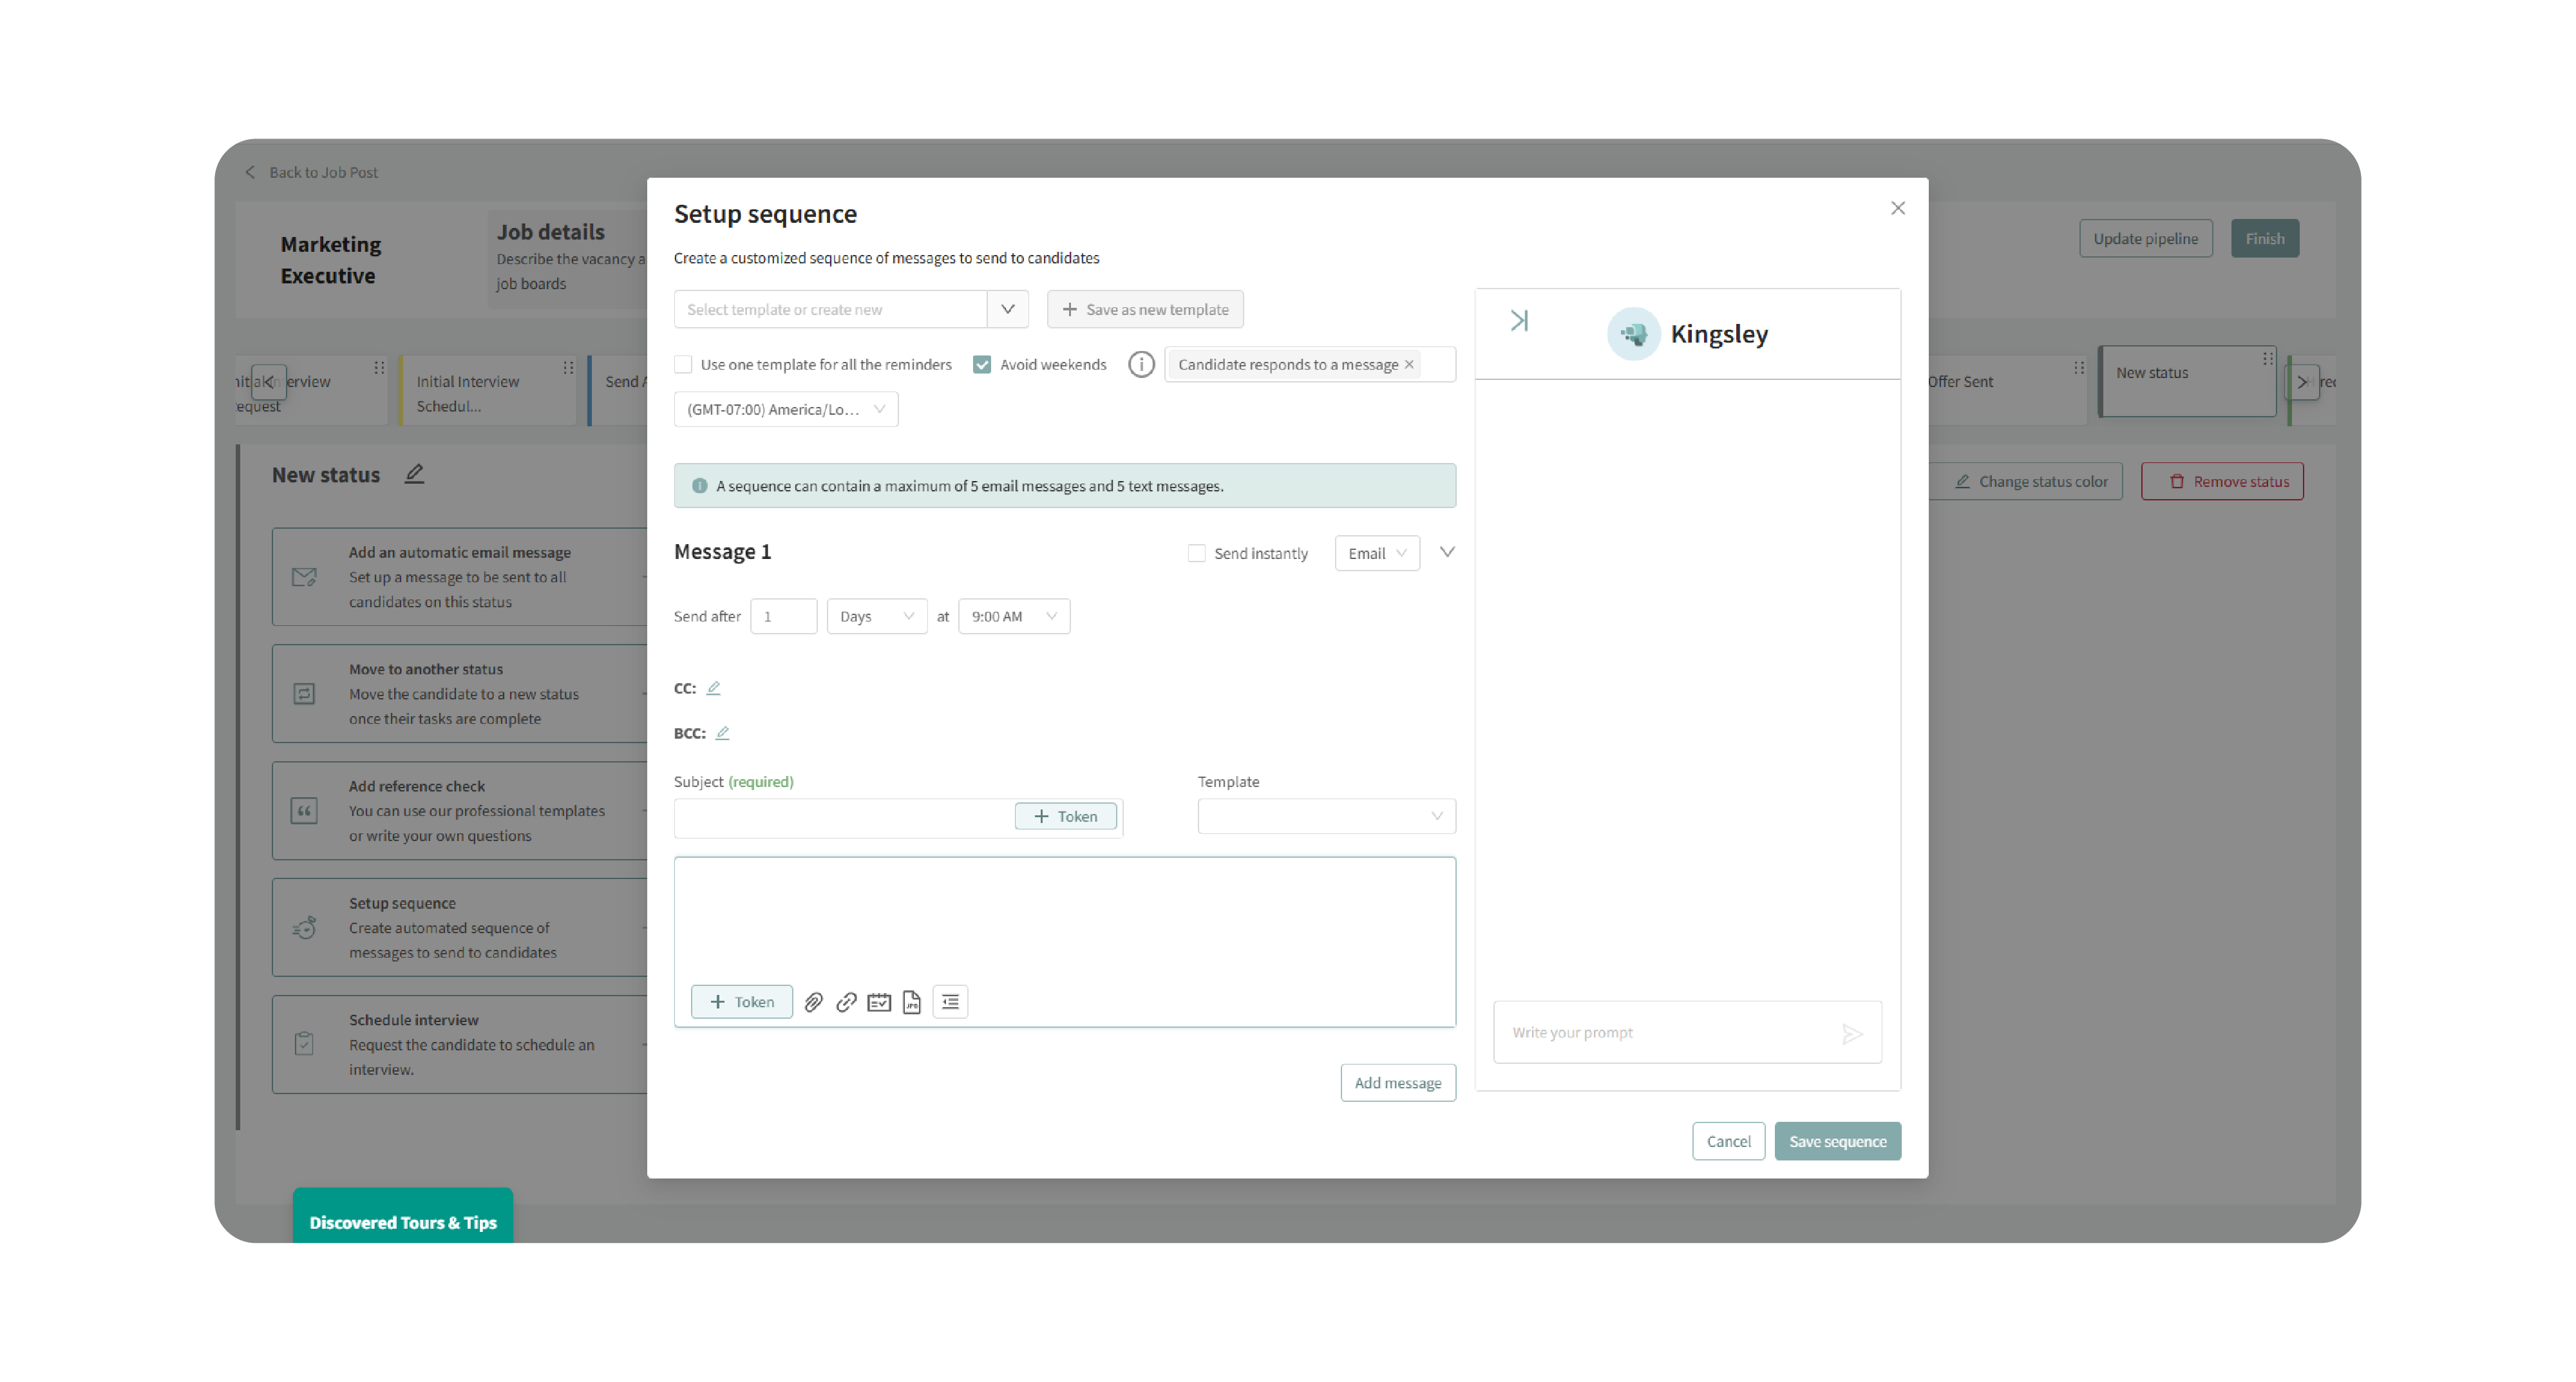Click the pencil icon next to CC

click(x=713, y=688)
